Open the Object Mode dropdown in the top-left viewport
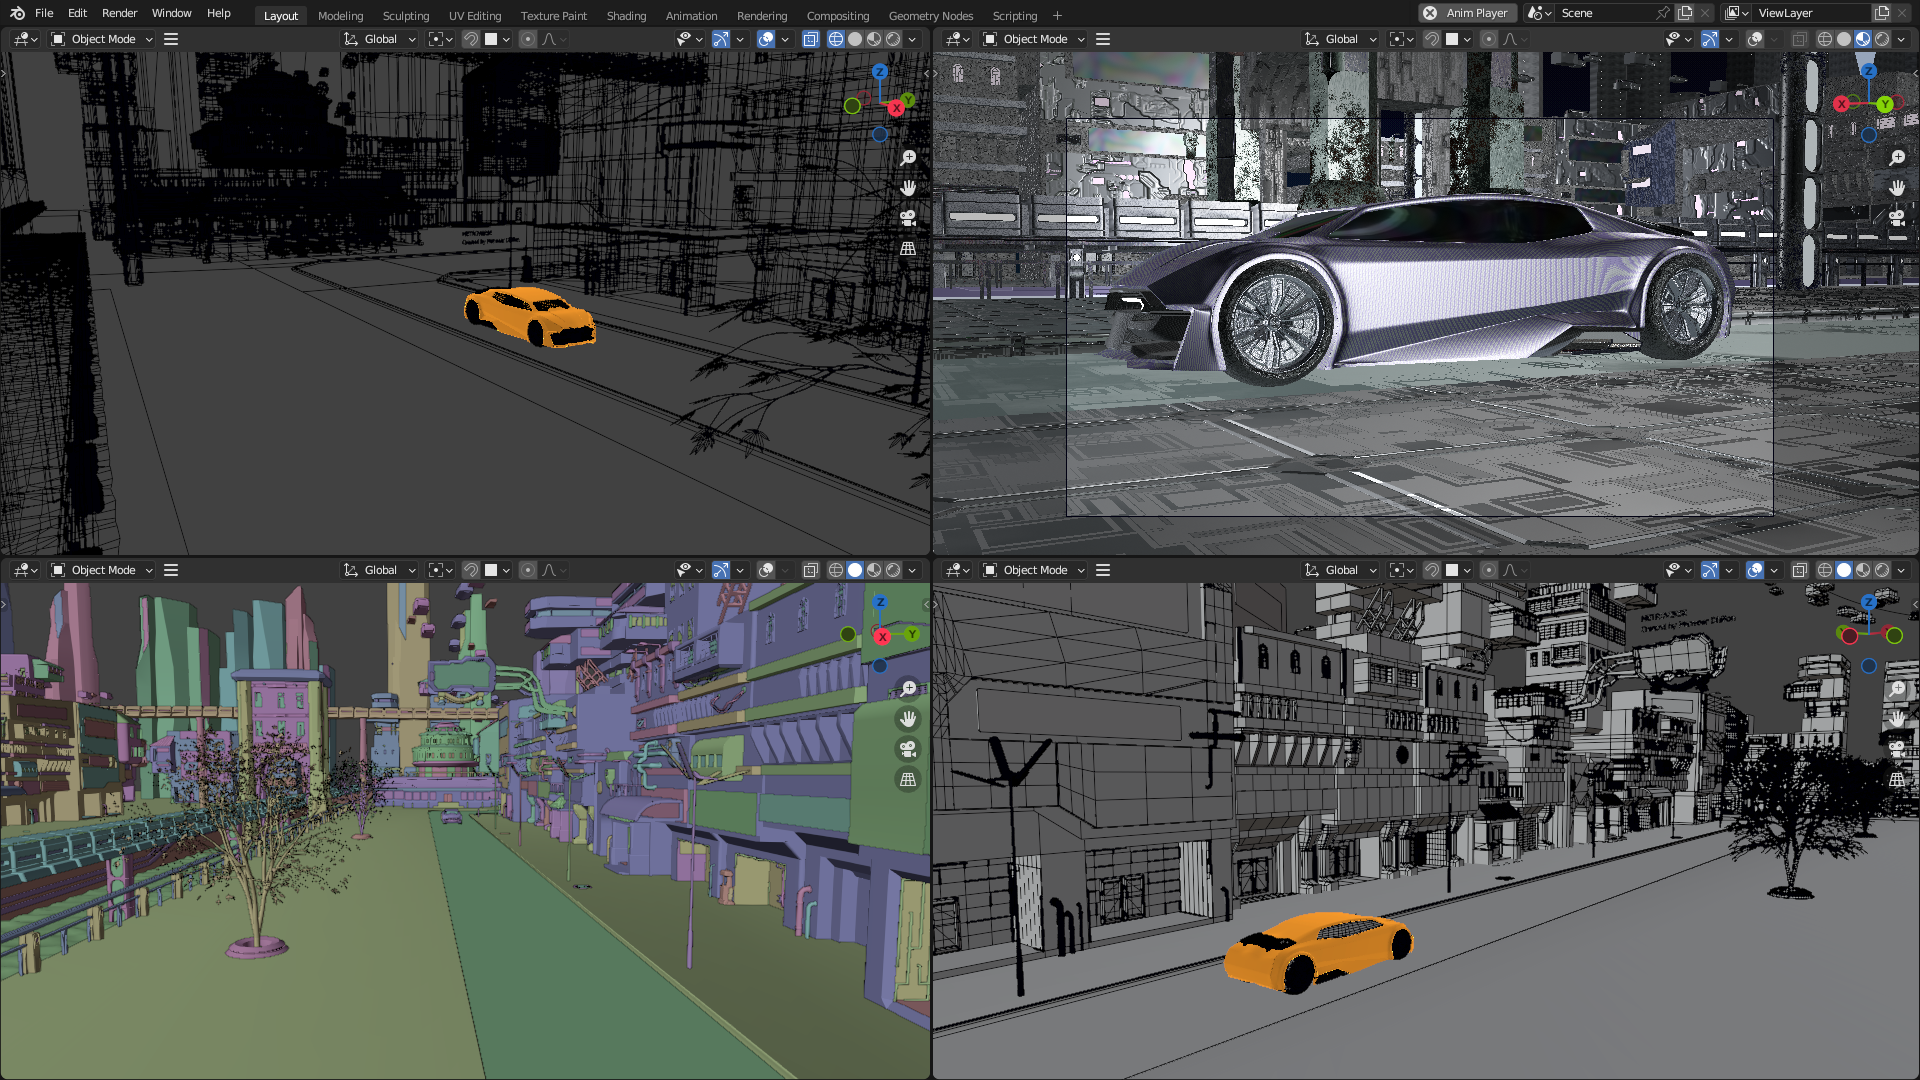The image size is (1920, 1080). pos(103,39)
